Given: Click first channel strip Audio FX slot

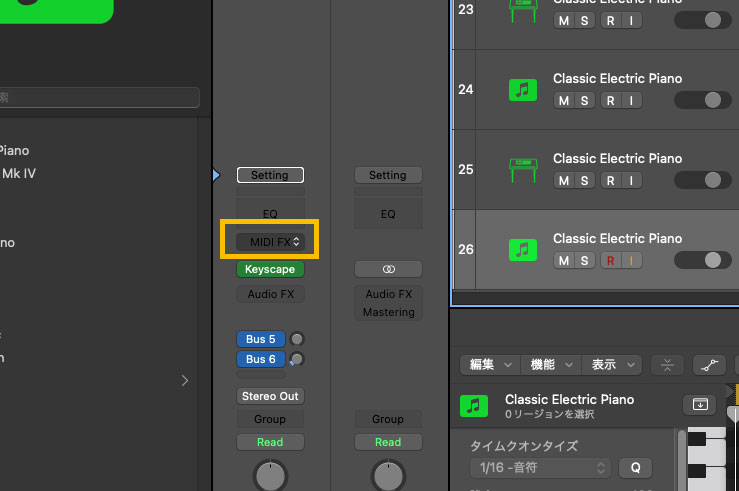Looking at the screenshot, I should pyautogui.click(x=271, y=294).
